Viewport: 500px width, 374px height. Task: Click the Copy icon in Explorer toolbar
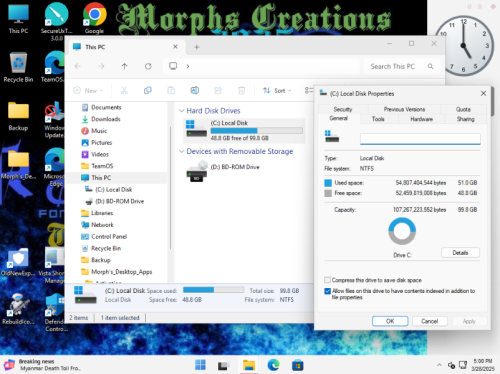147,90
